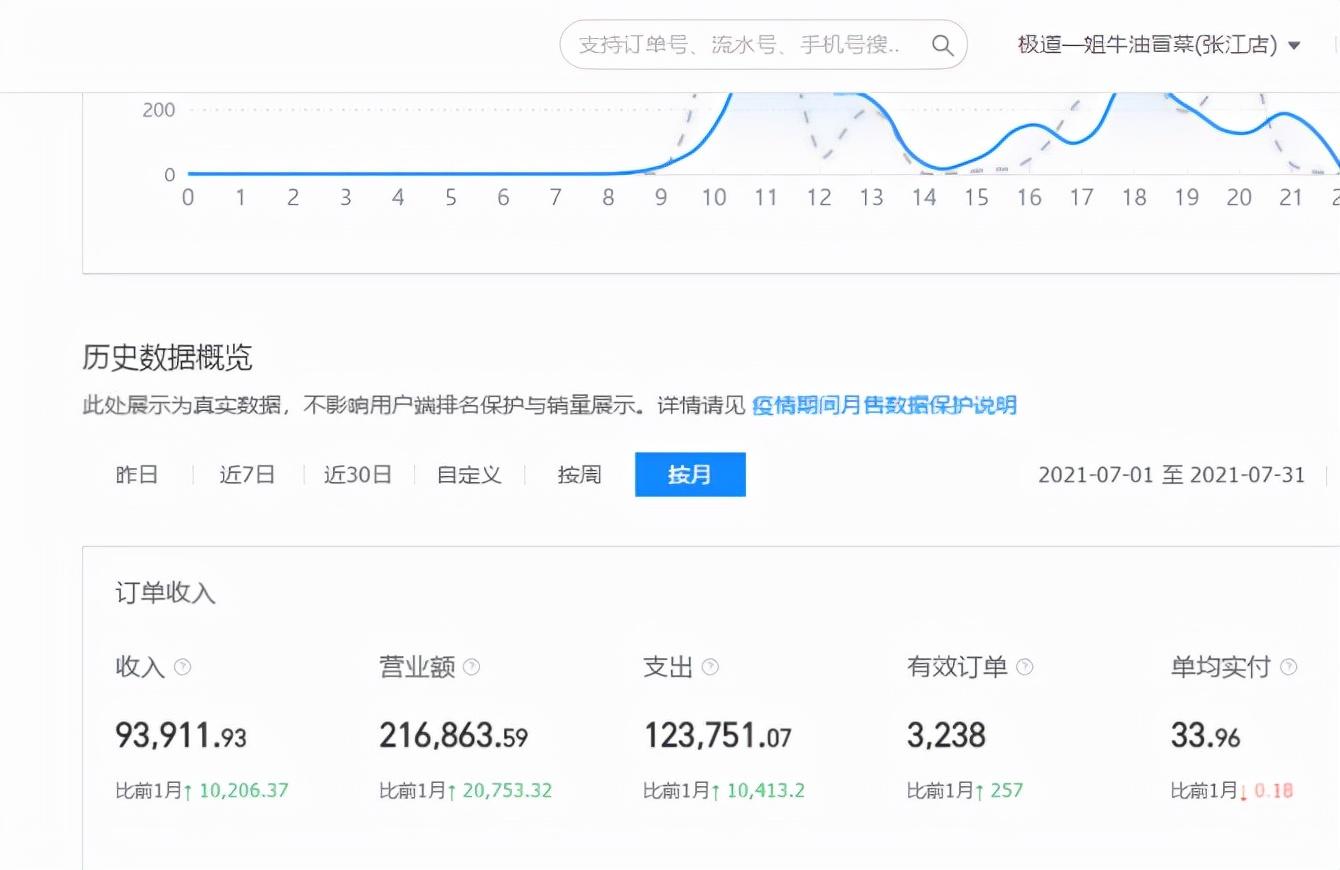Image resolution: width=1340 pixels, height=870 pixels.
Task: Switch to the 近30日 tab
Action: pyautogui.click(x=358, y=474)
